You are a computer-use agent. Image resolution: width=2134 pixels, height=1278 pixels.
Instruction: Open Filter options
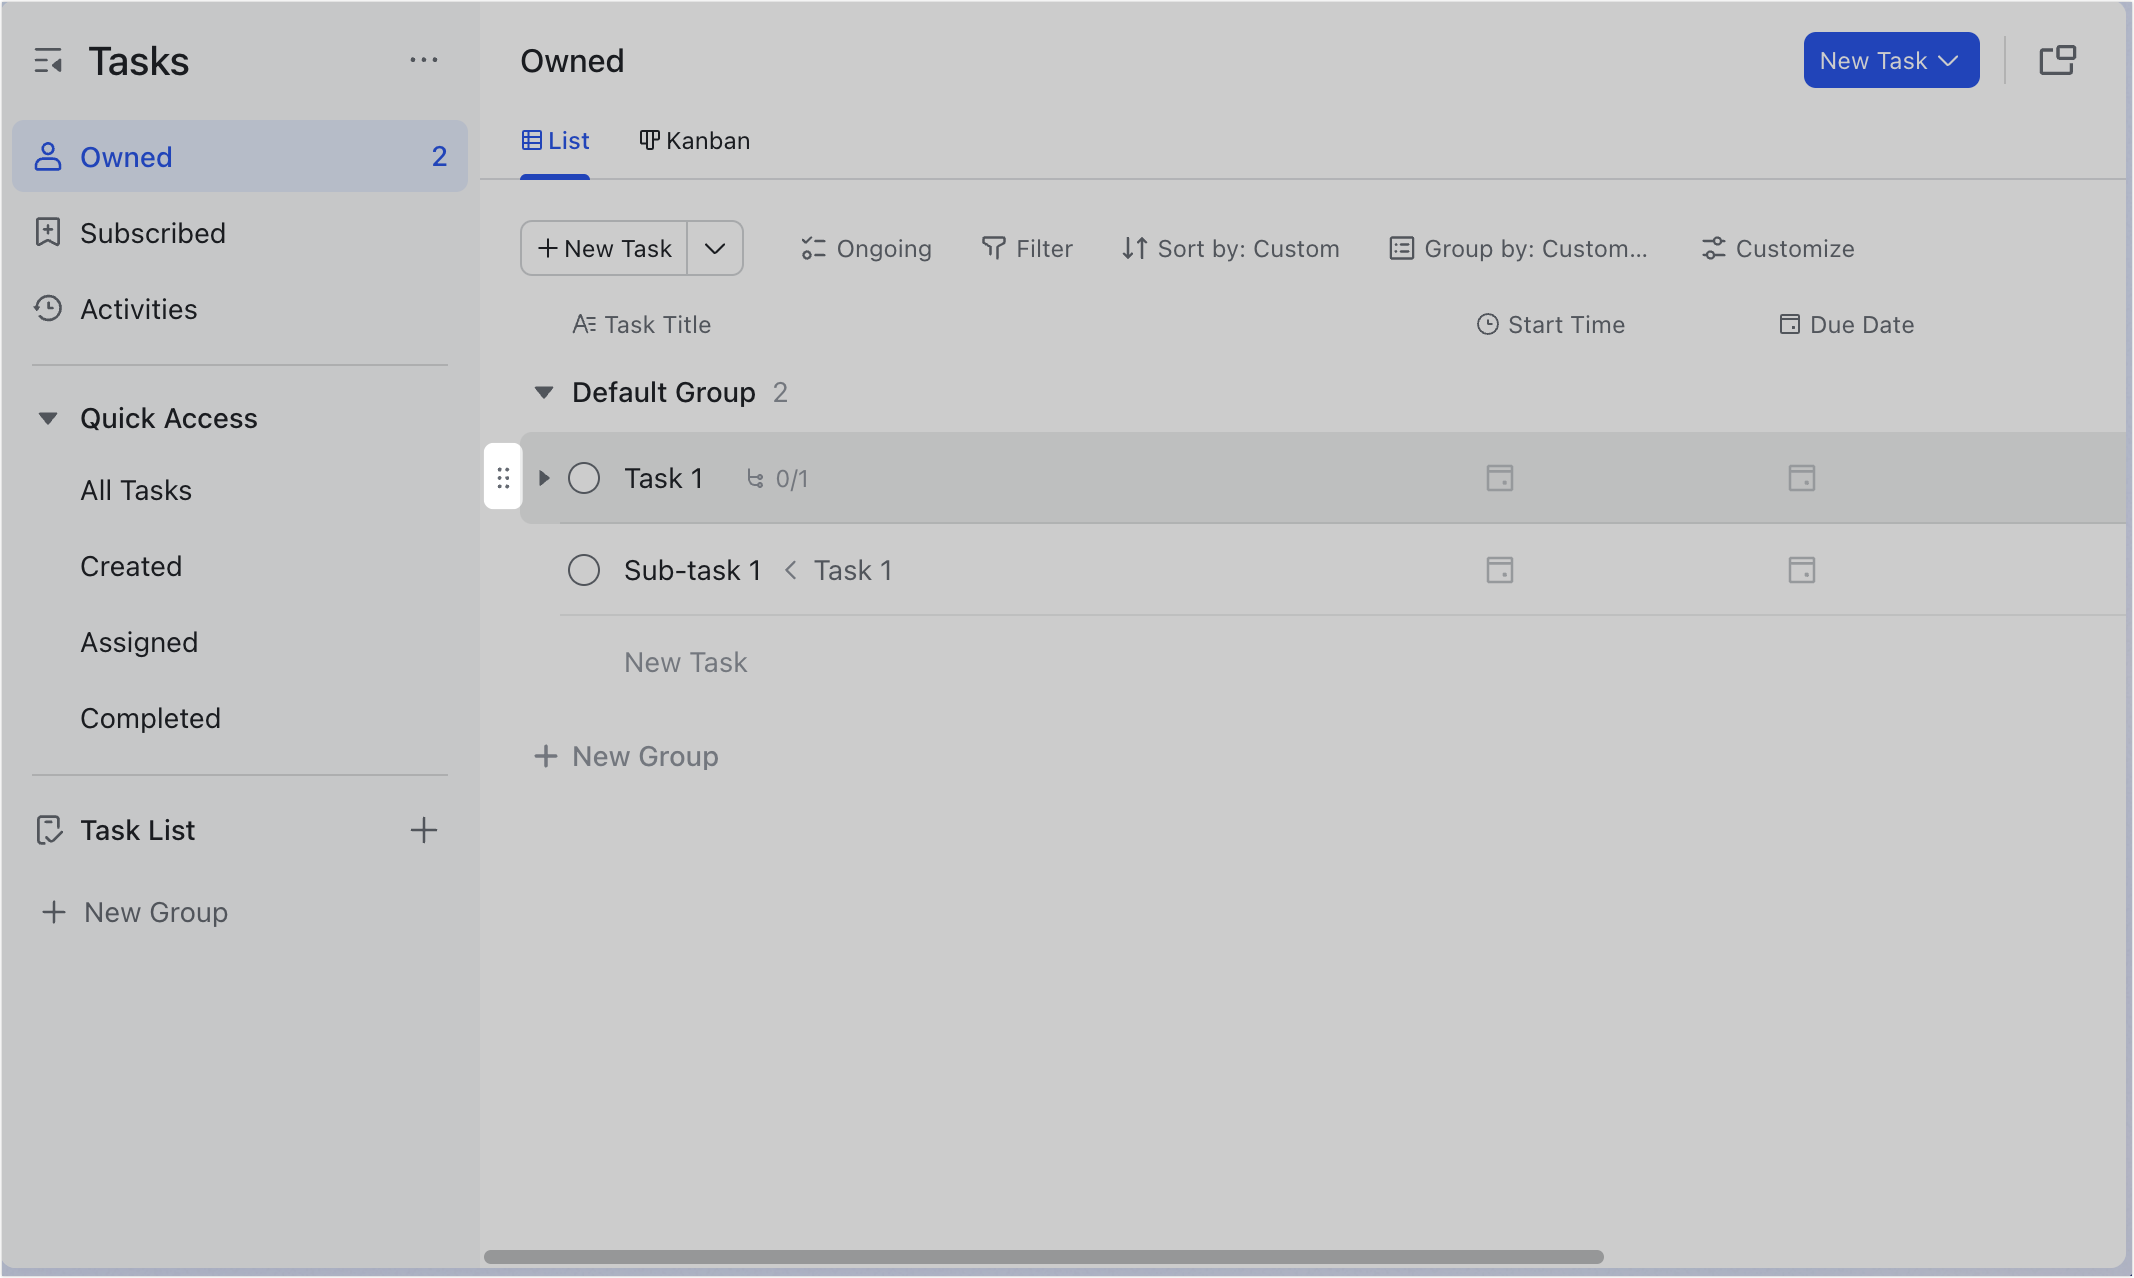[x=1027, y=248]
